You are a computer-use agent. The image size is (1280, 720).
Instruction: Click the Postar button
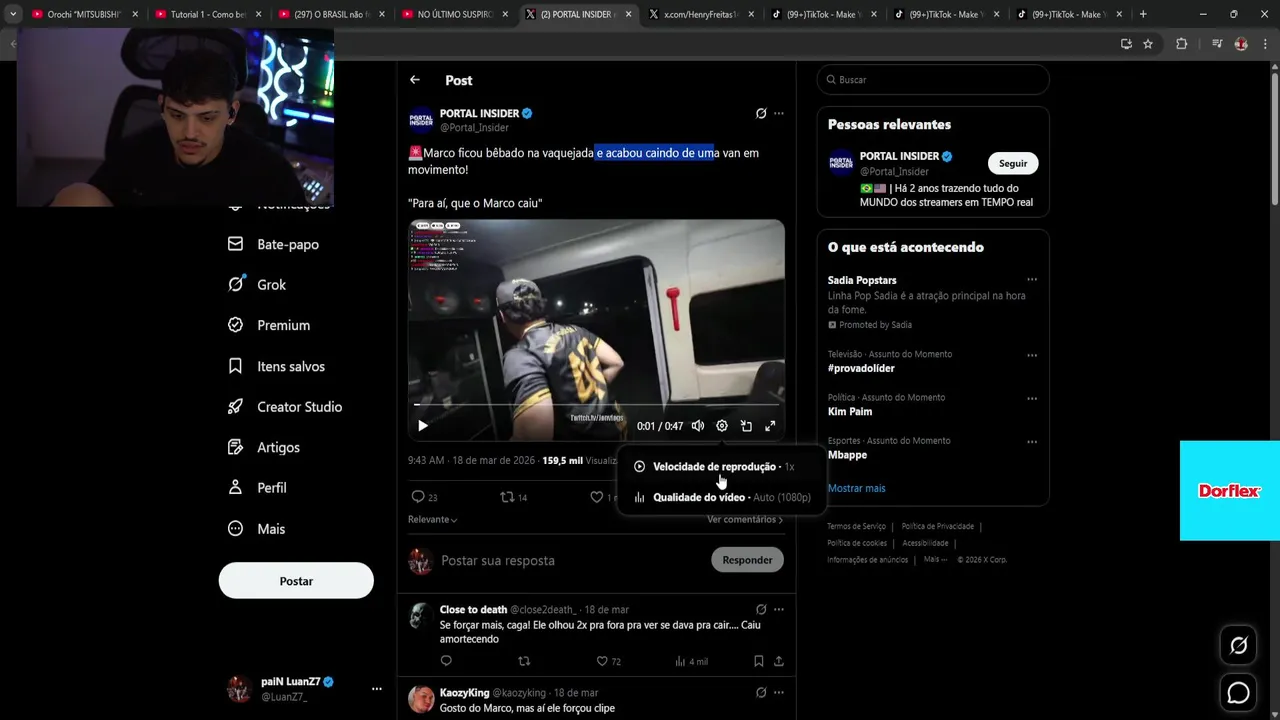(x=296, y=581)
